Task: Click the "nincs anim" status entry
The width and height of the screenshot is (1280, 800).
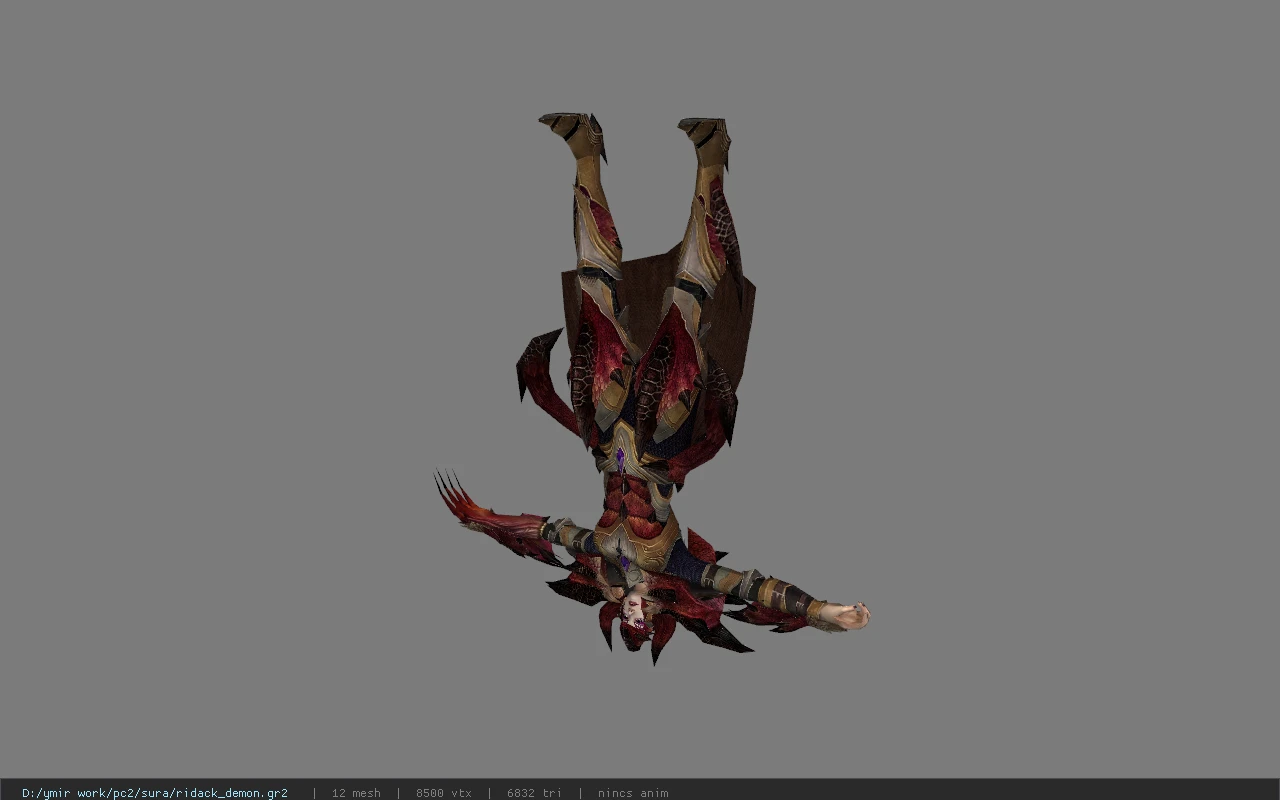Action: coord(633,793)
